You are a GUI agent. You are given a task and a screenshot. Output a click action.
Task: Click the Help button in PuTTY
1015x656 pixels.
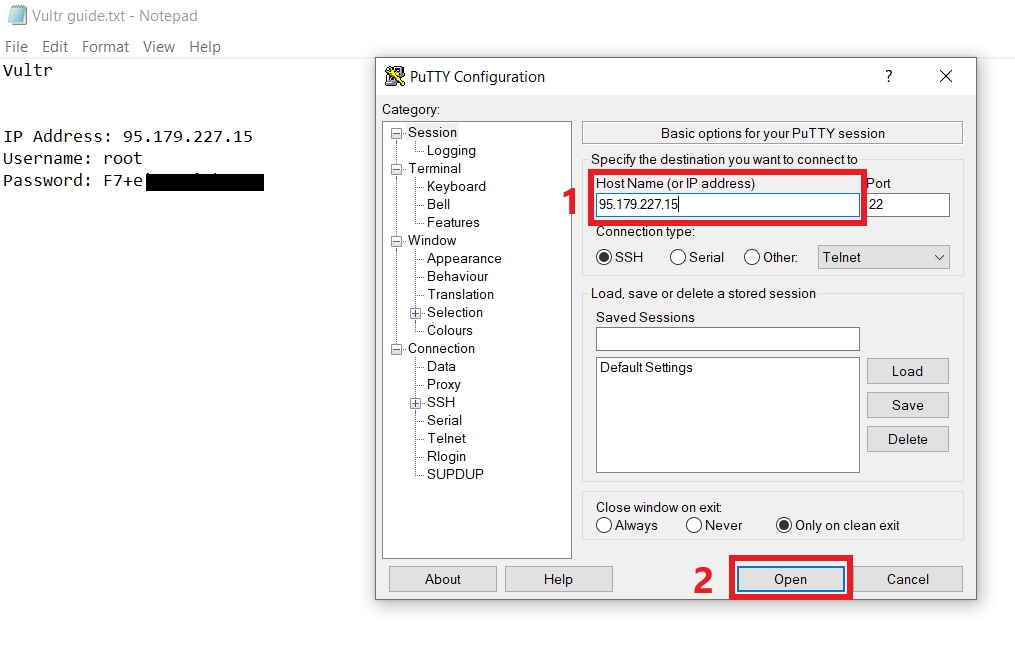(x=558, y=579)
